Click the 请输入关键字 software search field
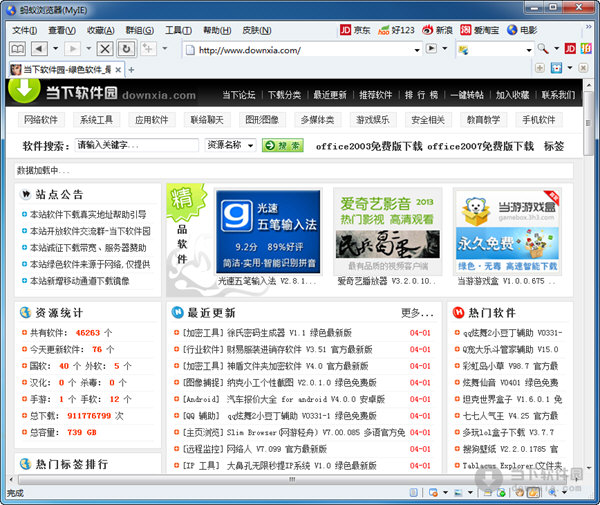The height and width of the screenshot is (505, 600). pos(137,145)
